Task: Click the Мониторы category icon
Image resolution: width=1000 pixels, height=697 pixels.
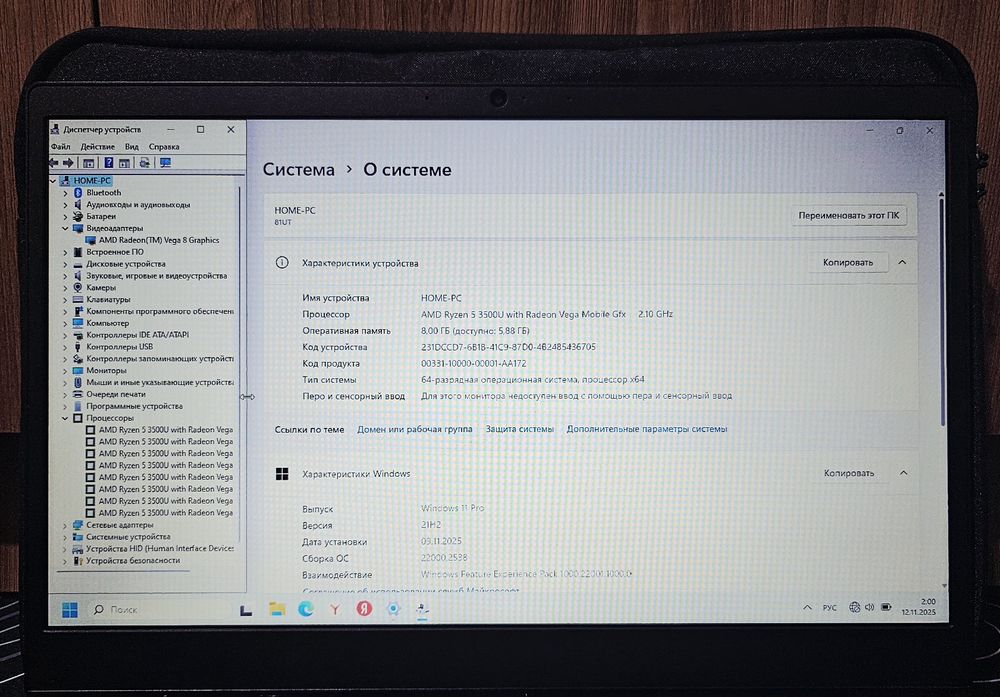Action: [78, 371]
